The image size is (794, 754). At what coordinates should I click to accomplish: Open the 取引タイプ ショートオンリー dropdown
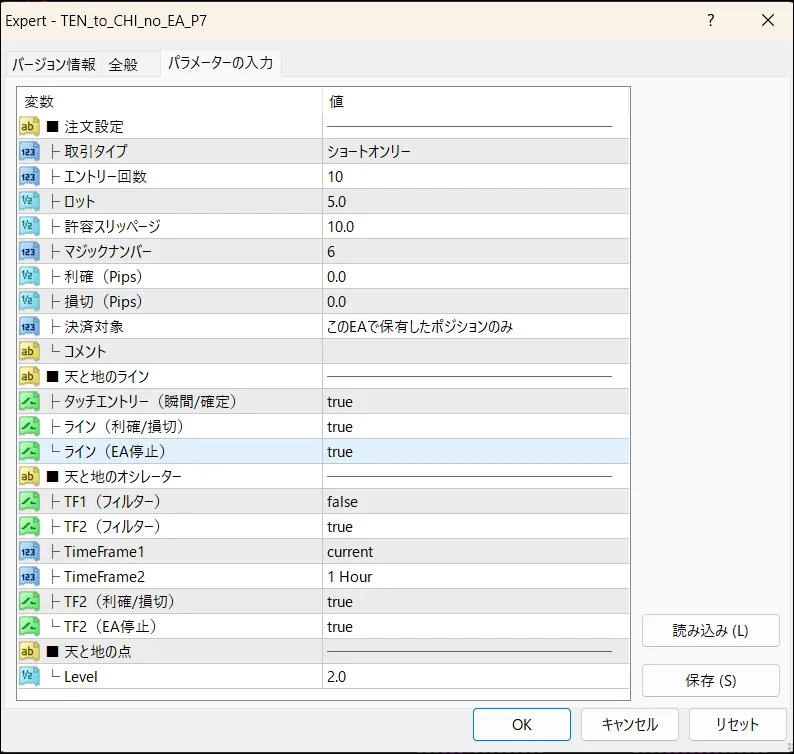pyautogui.click(x=475, y=151)
